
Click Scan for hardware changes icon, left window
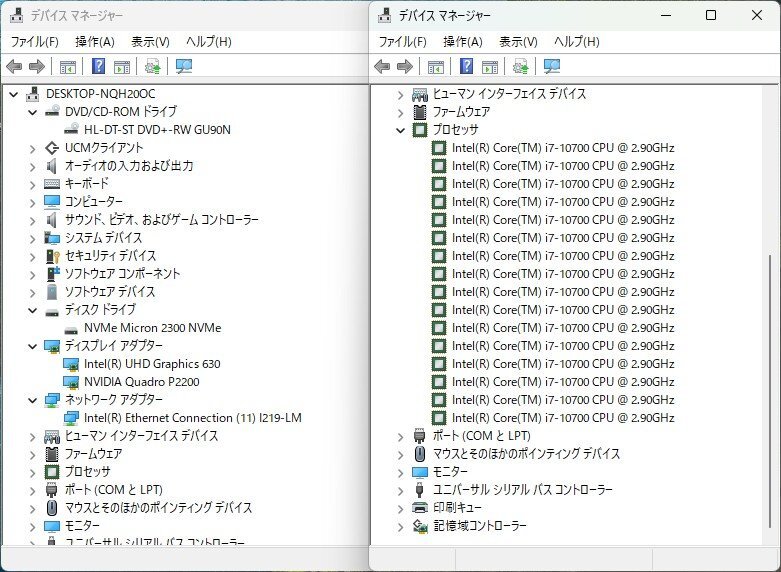(x=184, y=66)
